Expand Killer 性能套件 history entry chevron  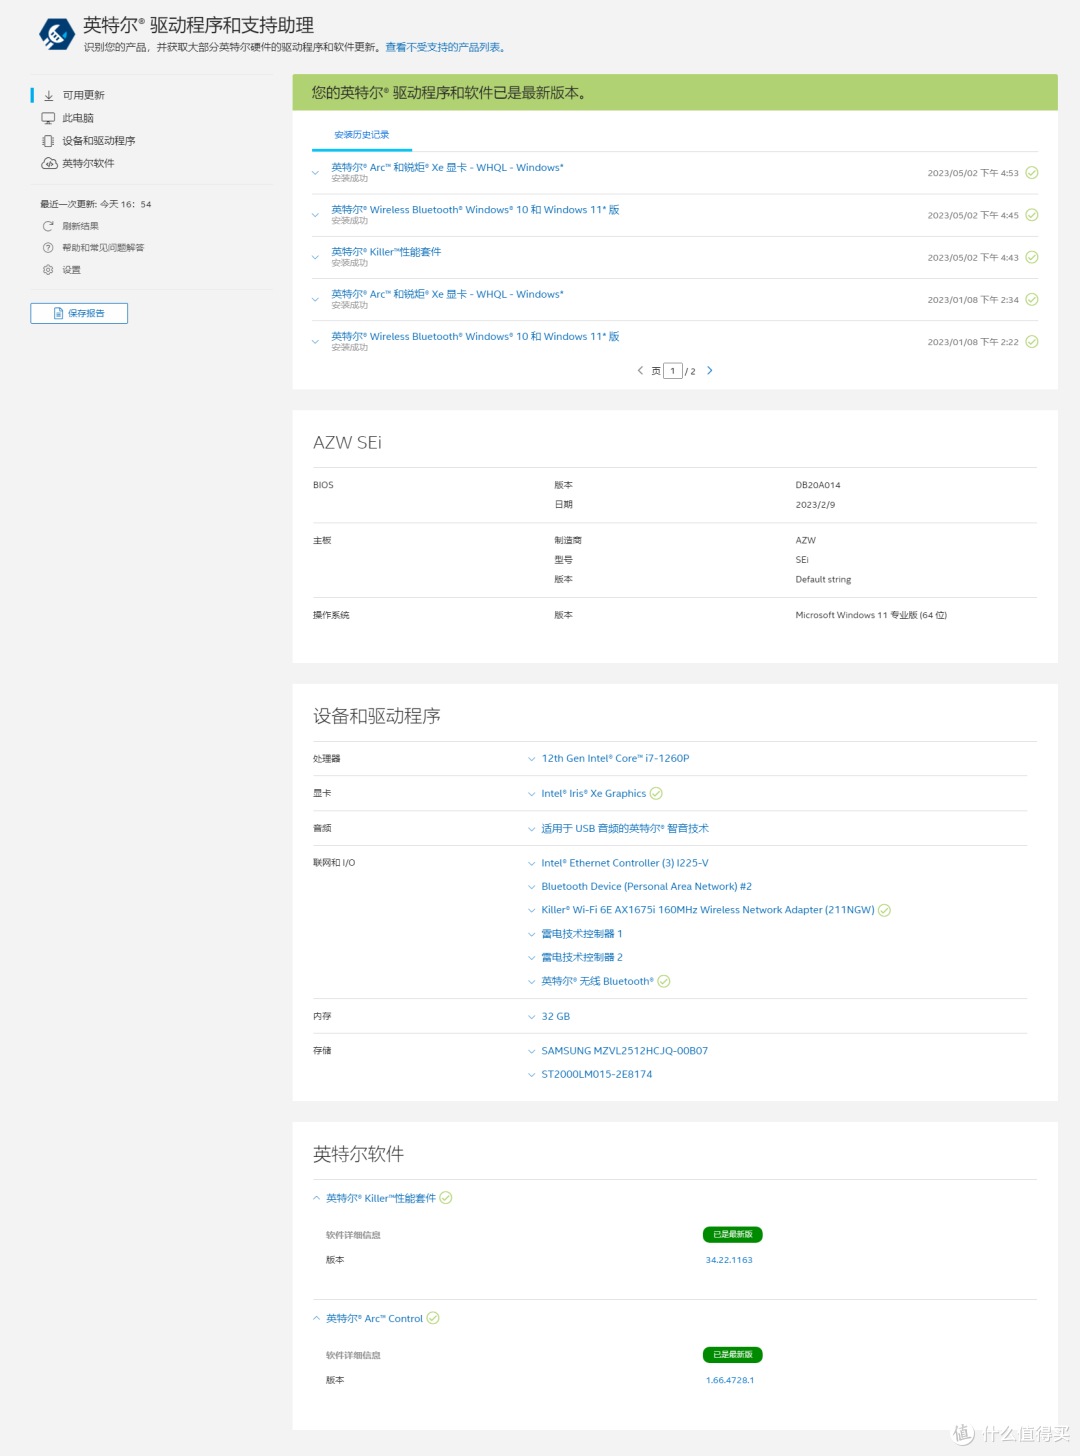coord(315,257)
